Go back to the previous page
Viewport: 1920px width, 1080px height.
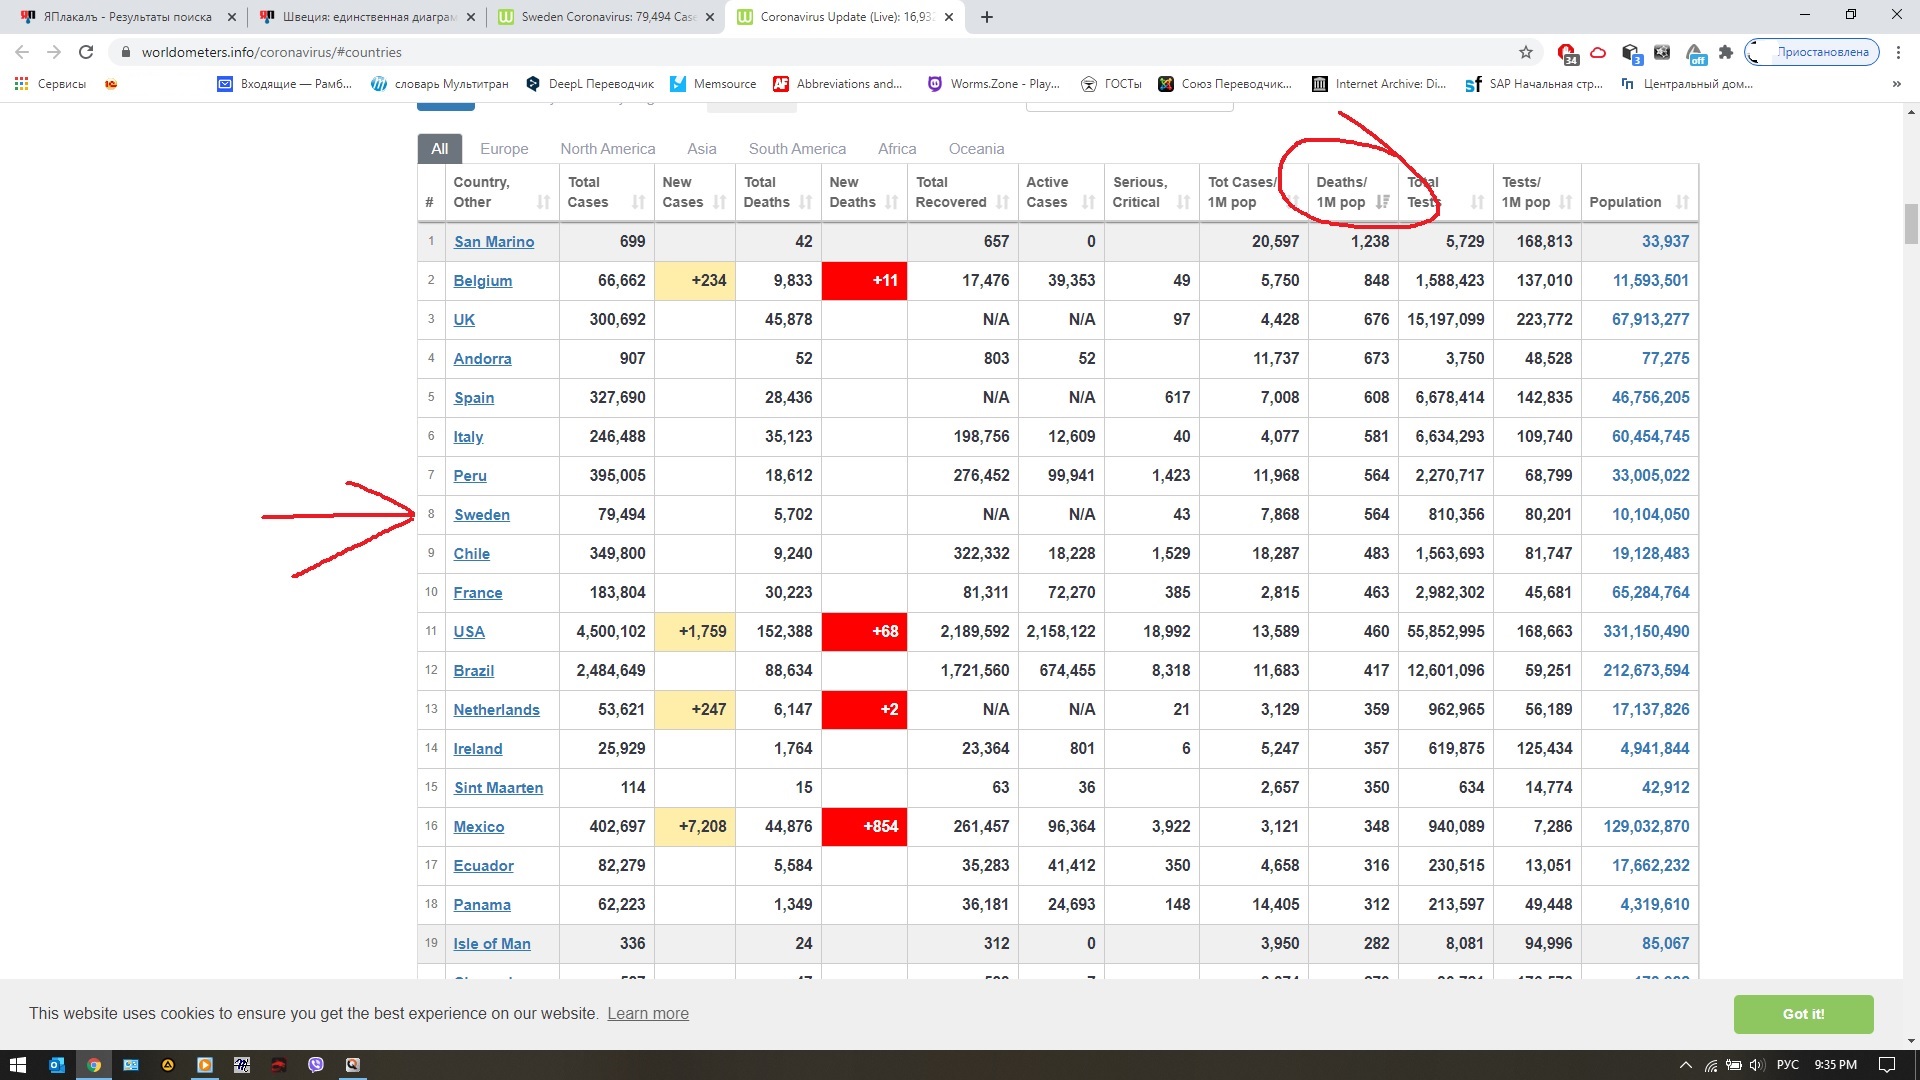(22, 52)
